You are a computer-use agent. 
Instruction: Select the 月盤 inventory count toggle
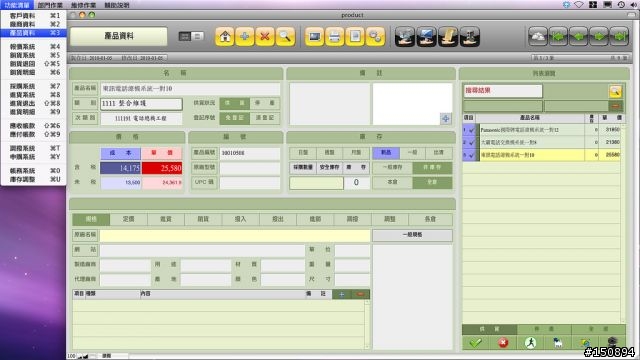(356, 153)
